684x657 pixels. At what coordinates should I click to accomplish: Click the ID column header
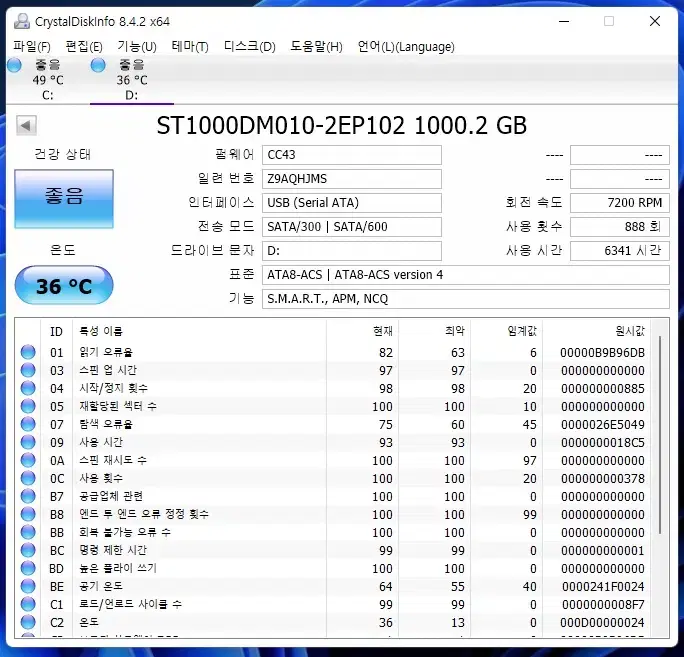57,332
